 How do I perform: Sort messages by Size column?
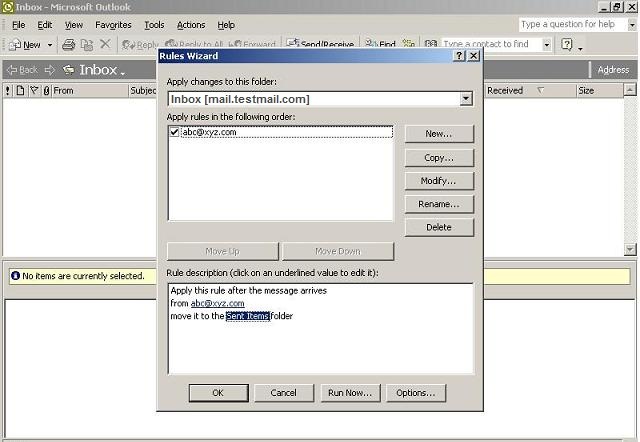tap(600, 91)
